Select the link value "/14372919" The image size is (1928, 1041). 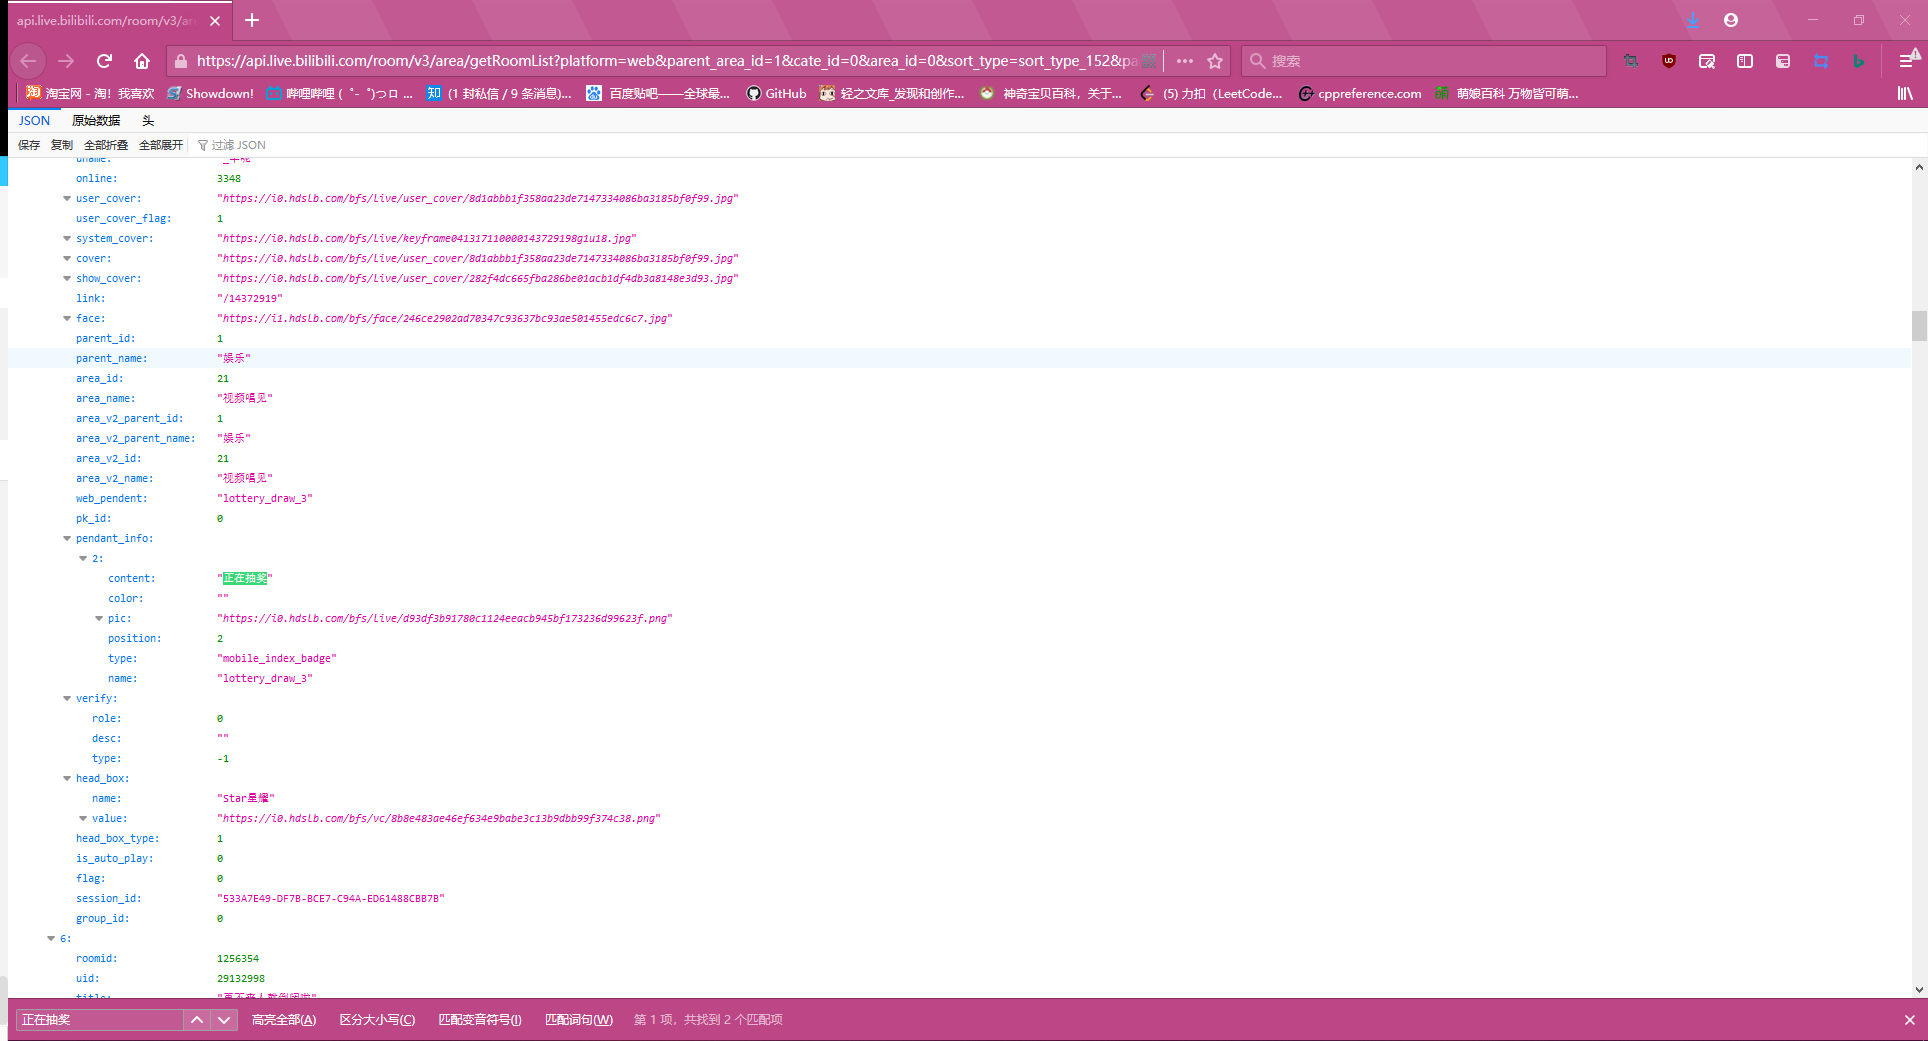point(250,298)
